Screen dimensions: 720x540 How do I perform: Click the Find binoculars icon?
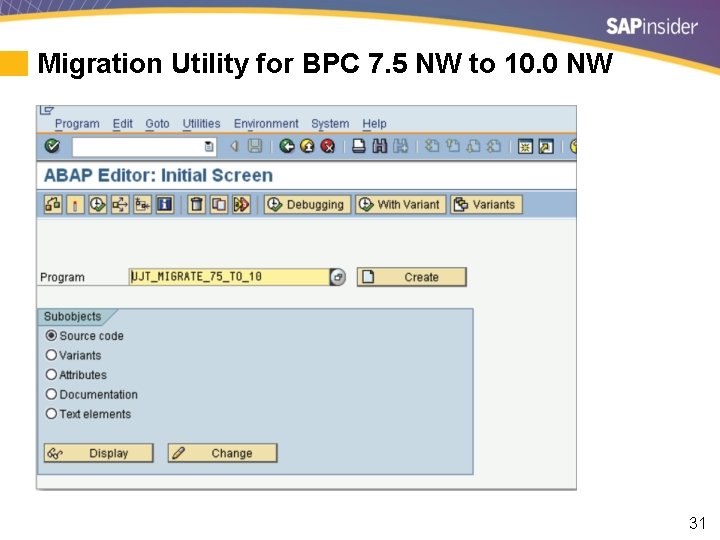point(379,146)
